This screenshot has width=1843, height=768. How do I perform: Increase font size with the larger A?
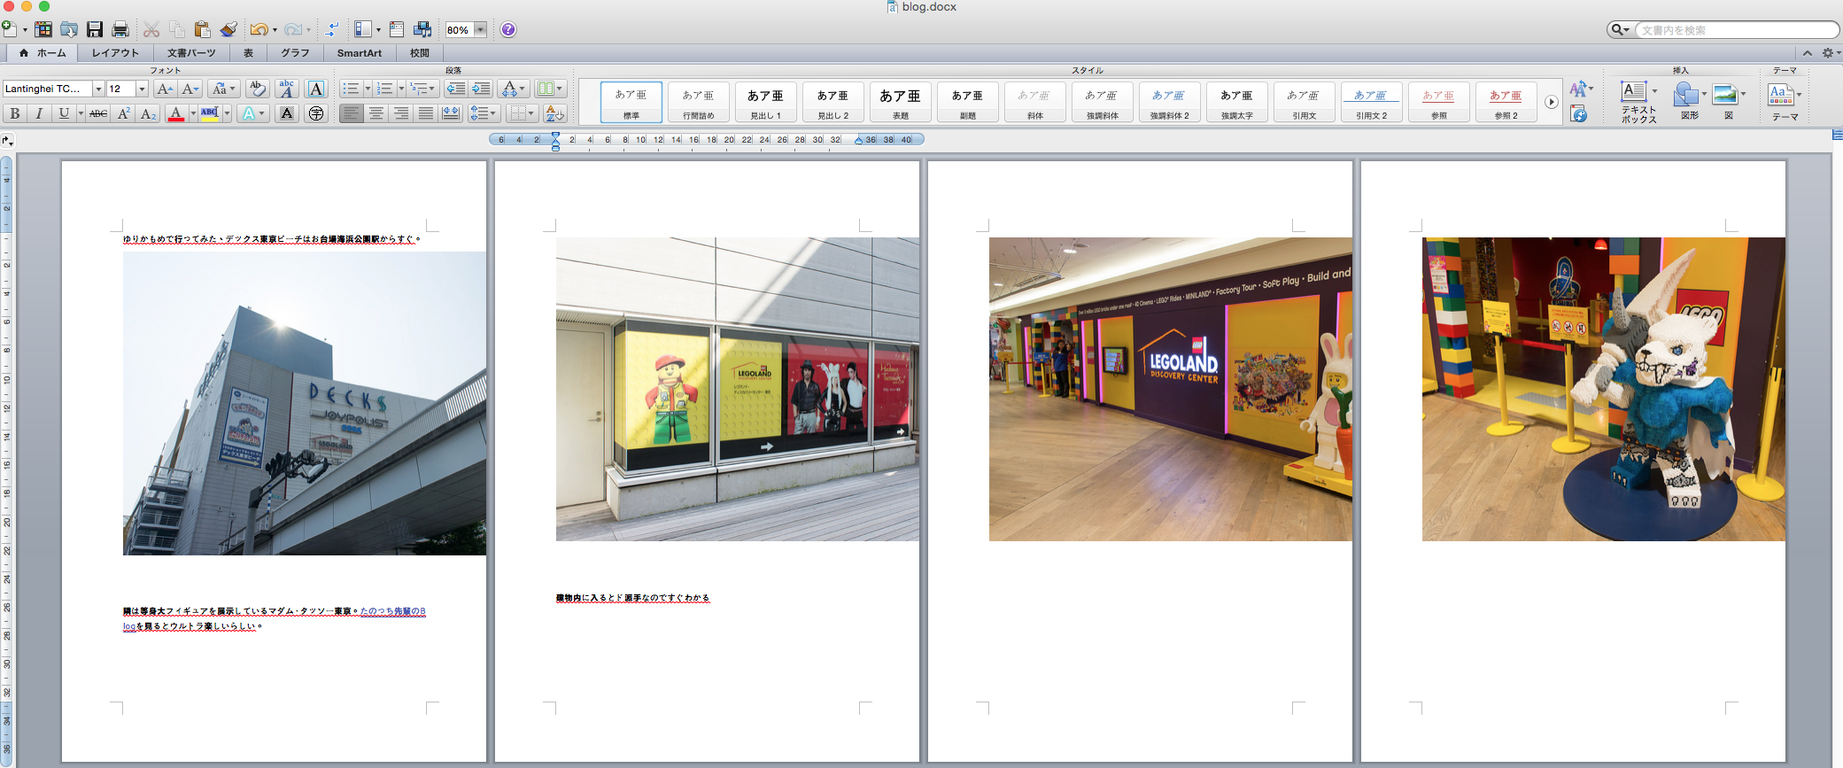click(165, 89)
